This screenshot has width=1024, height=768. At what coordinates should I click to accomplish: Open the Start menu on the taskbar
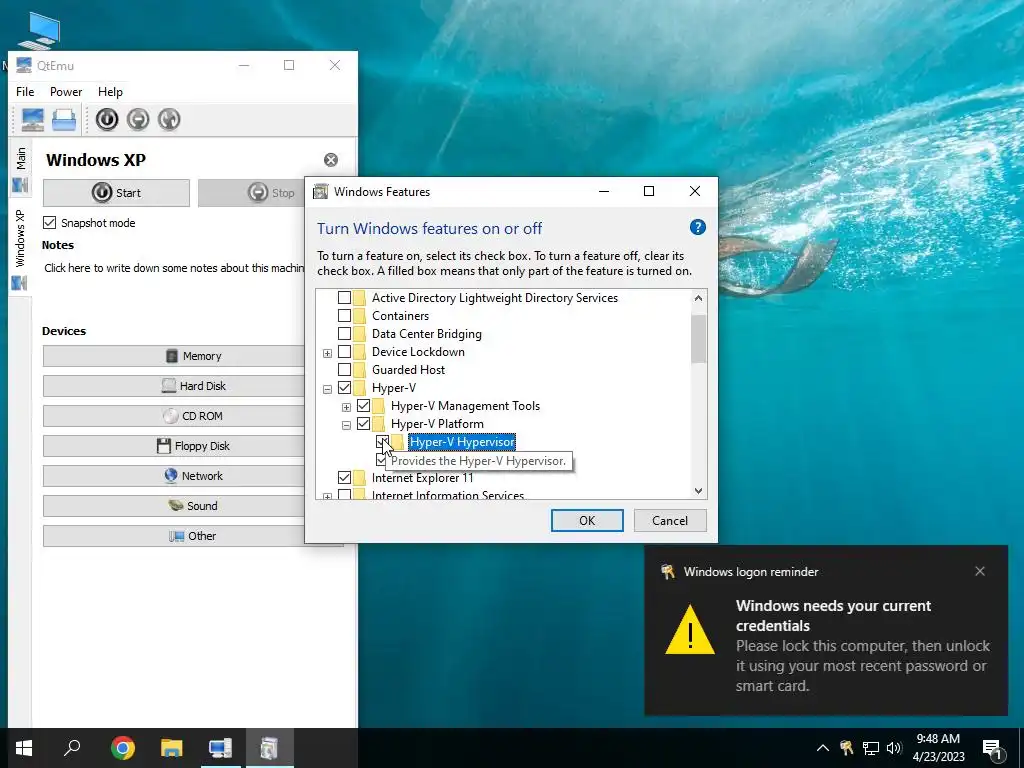click(x=24, y=748)
